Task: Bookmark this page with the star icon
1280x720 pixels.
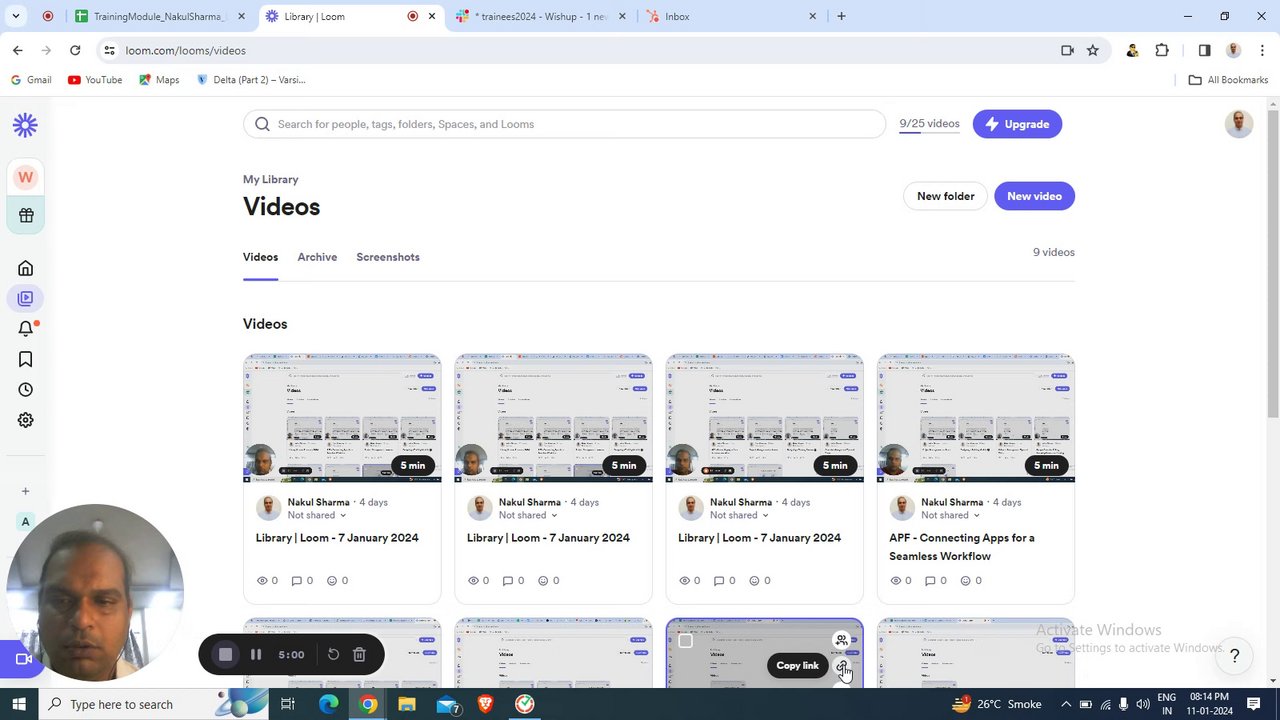Action: click(1093, 50)
